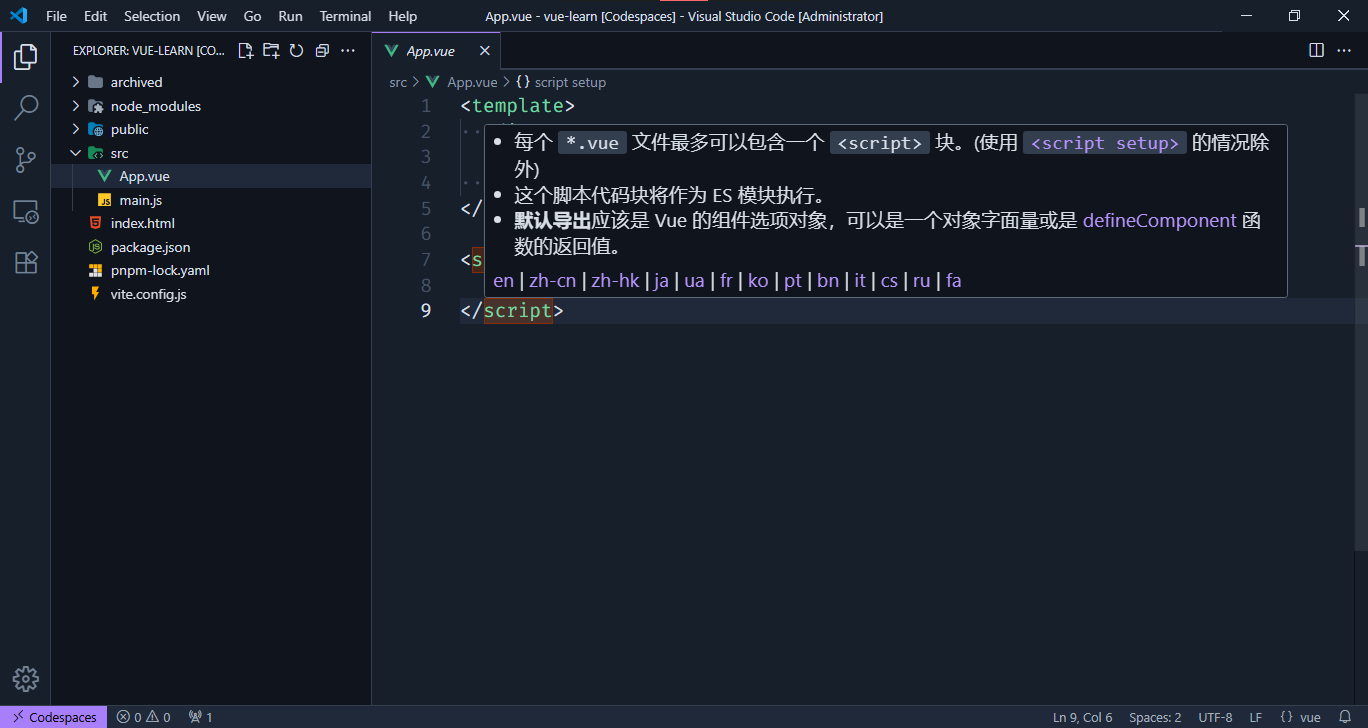Click the ua language link
This screenshot has height=728, width=1368.
pos(694,280)
